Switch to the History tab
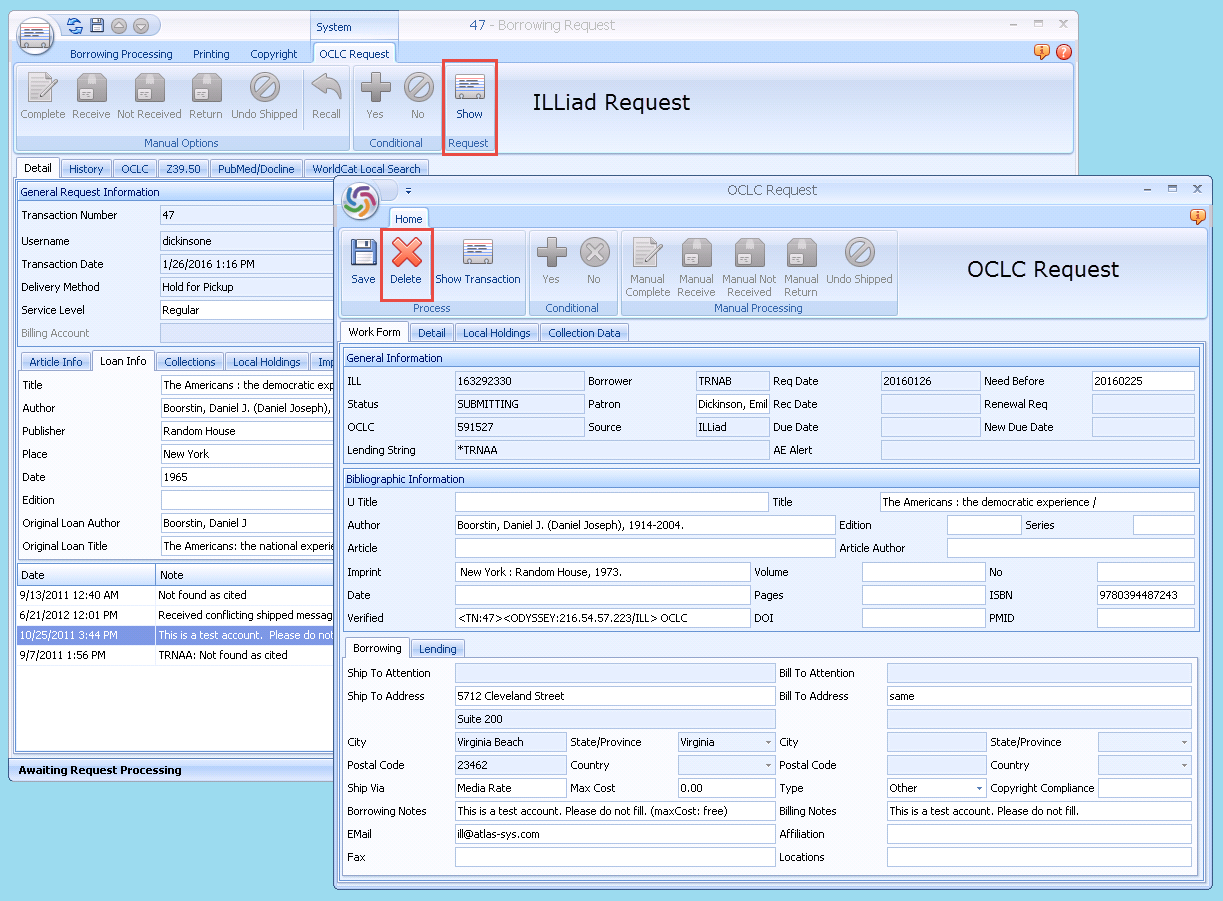Screen dimensions: 1223x901 [86, 168]
